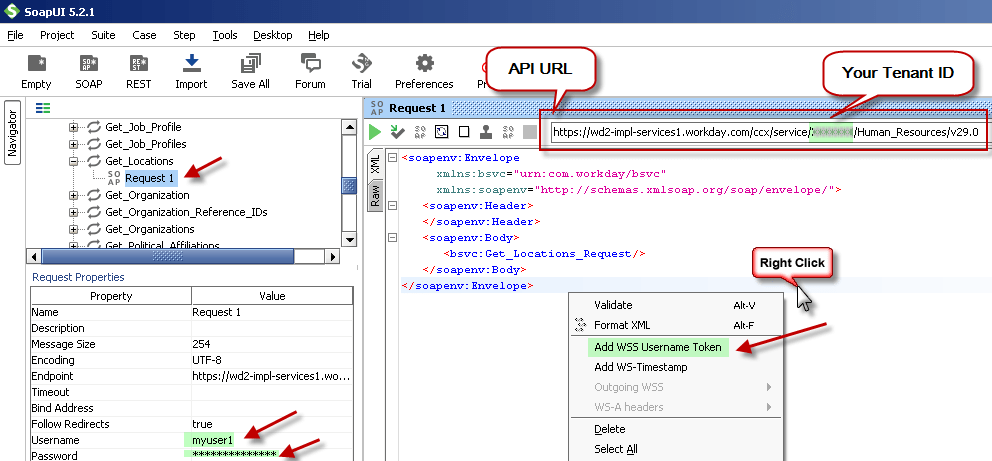992x461 pixels.
Task: Click Message Size value 254
Action: point(272,345)
